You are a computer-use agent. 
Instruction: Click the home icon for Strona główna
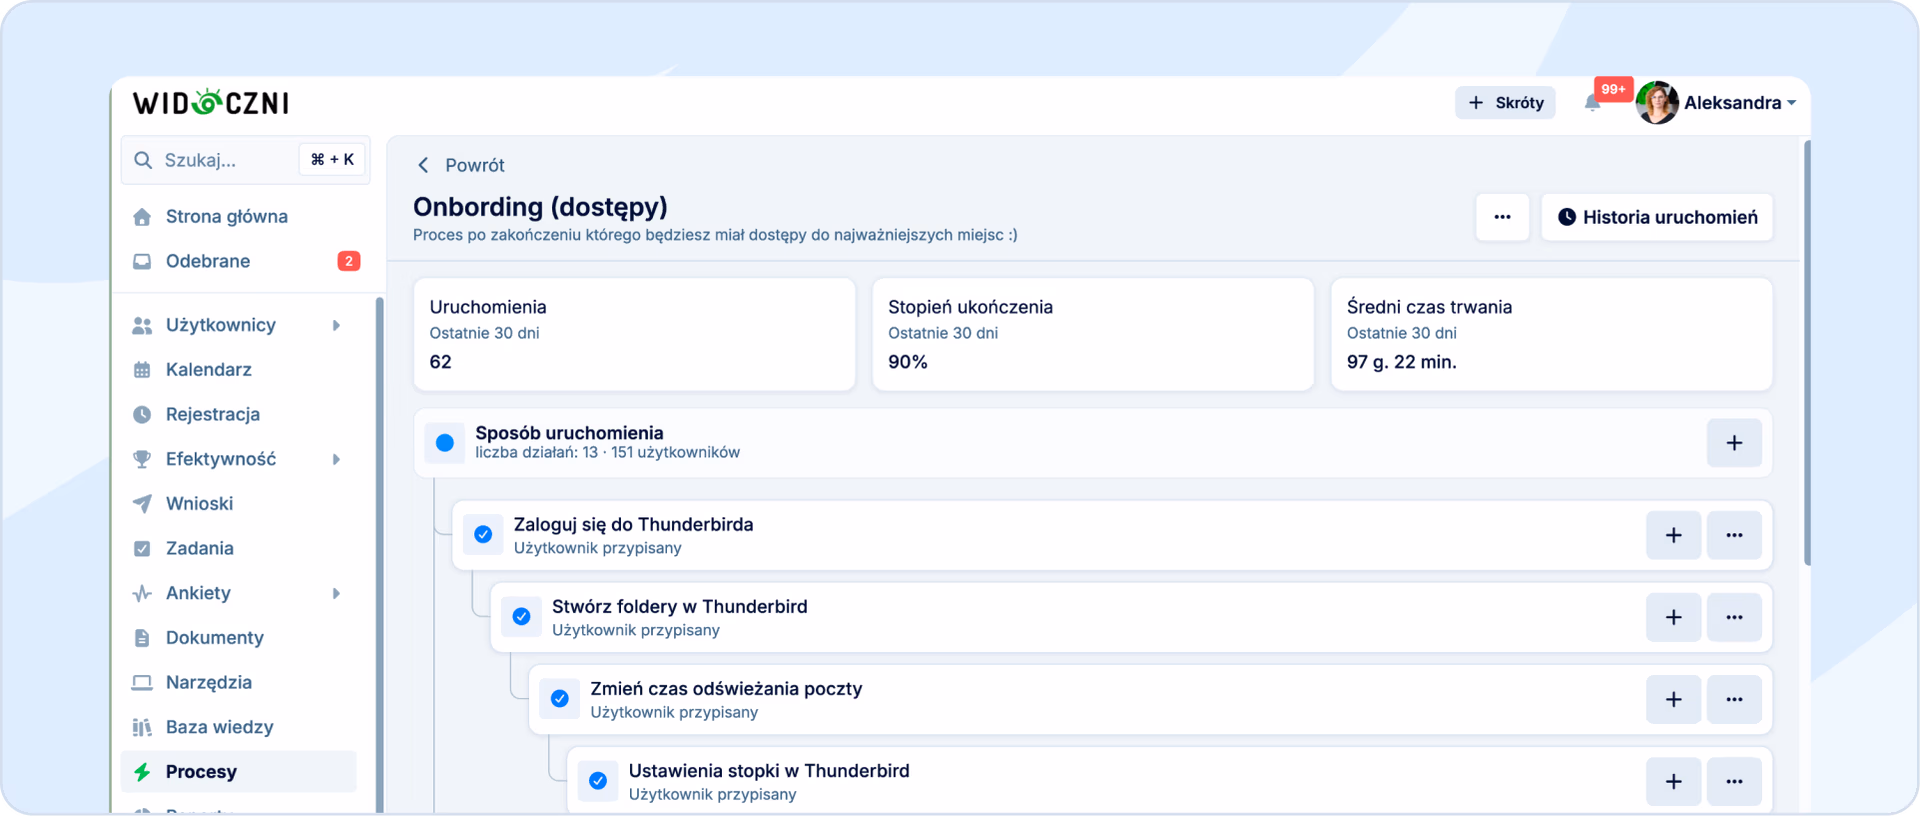(x=142, y=217)
